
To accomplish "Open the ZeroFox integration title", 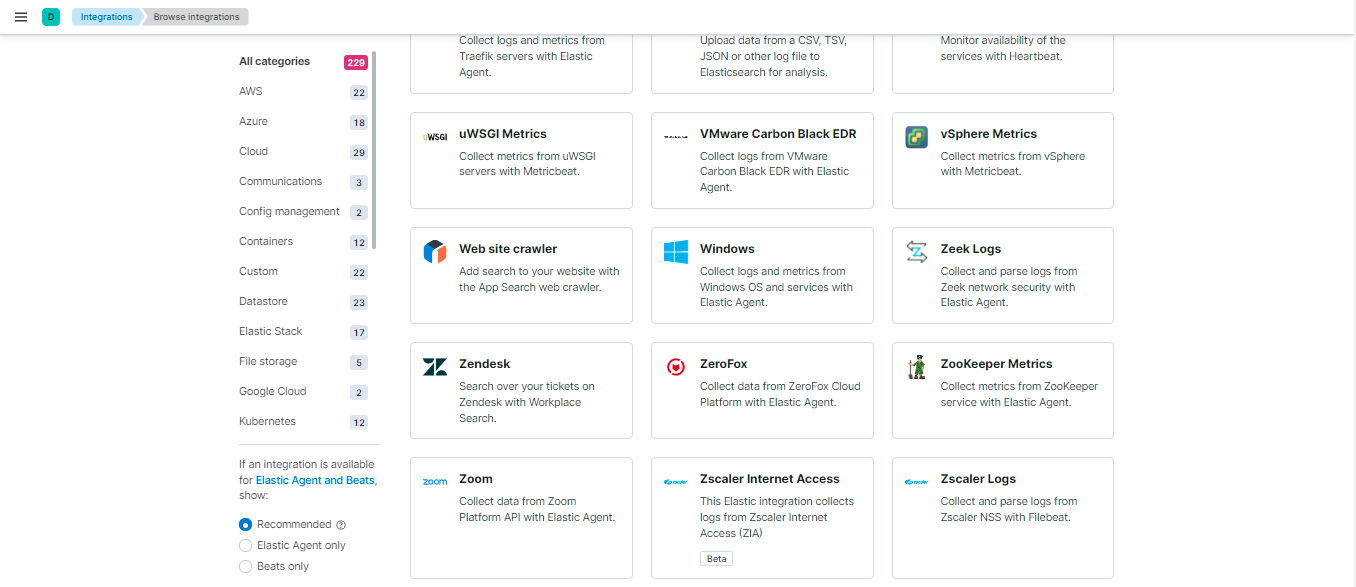I will click(x=724, y=364).
